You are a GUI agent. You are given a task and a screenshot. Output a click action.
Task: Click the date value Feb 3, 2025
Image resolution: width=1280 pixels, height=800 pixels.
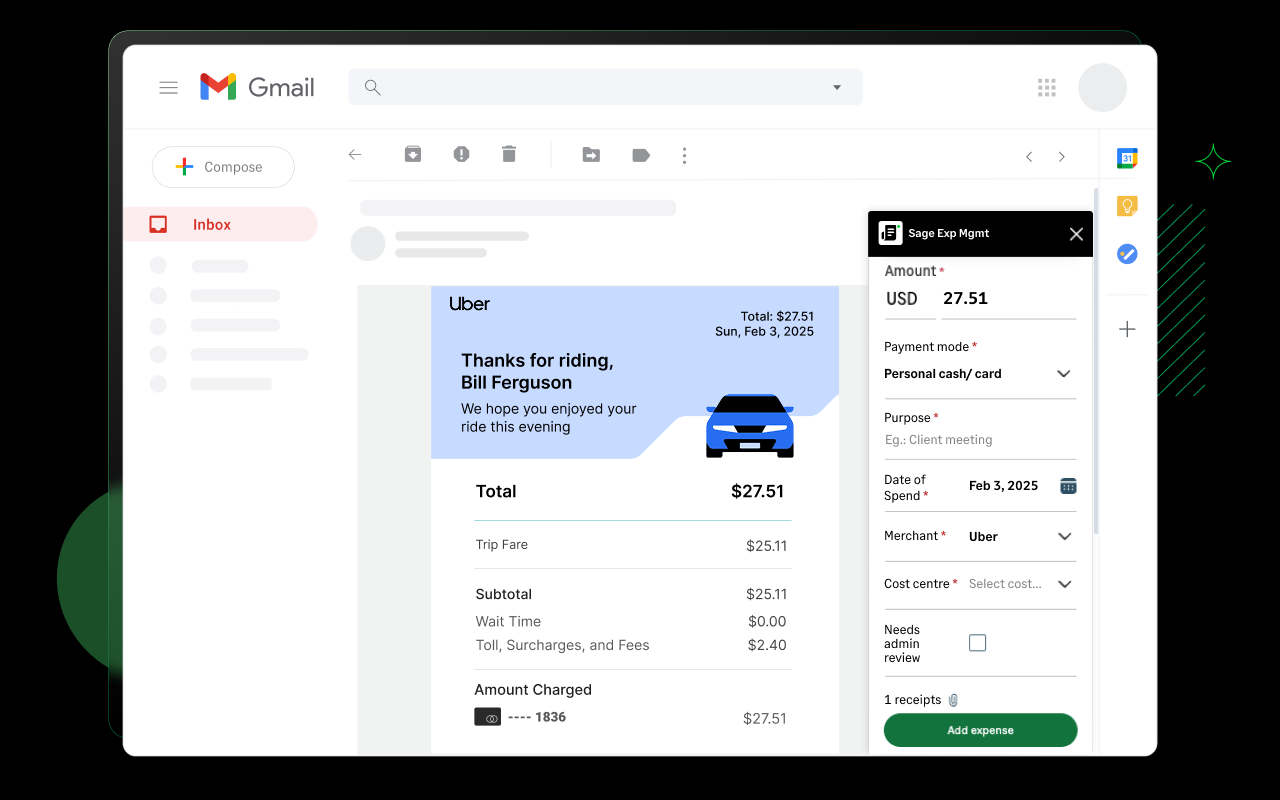[1003, 486]
